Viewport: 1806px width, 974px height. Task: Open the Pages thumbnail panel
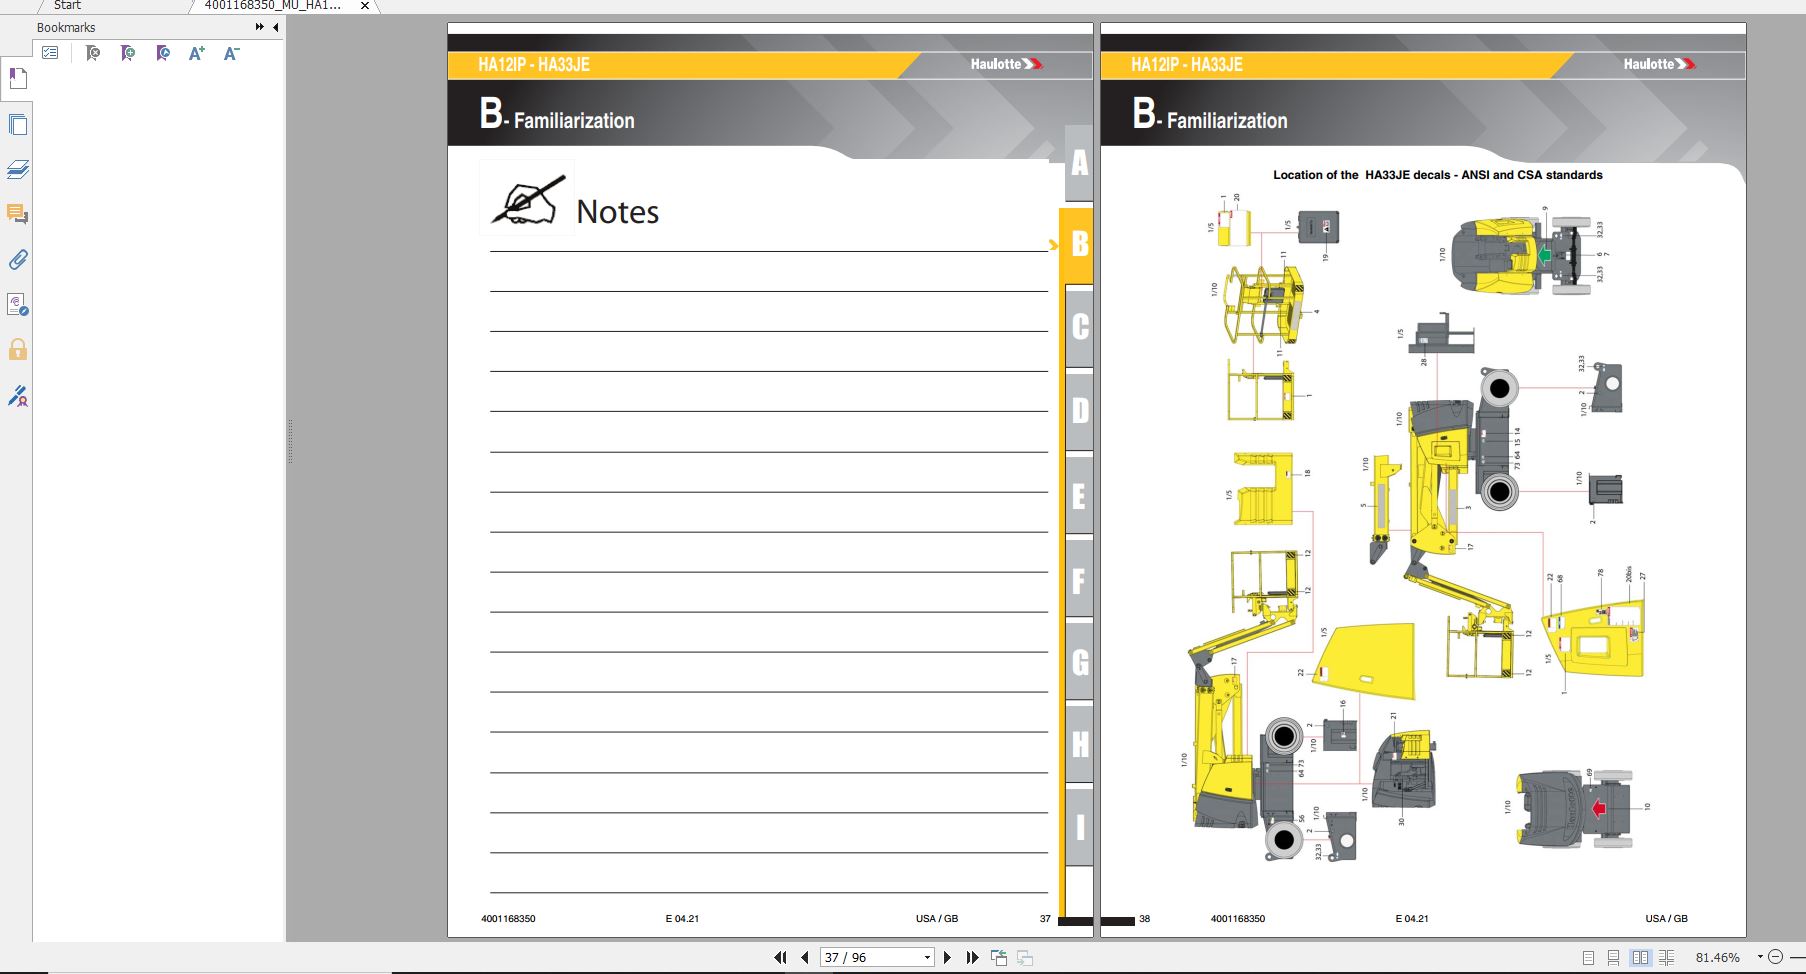click(x=18, y=124)
